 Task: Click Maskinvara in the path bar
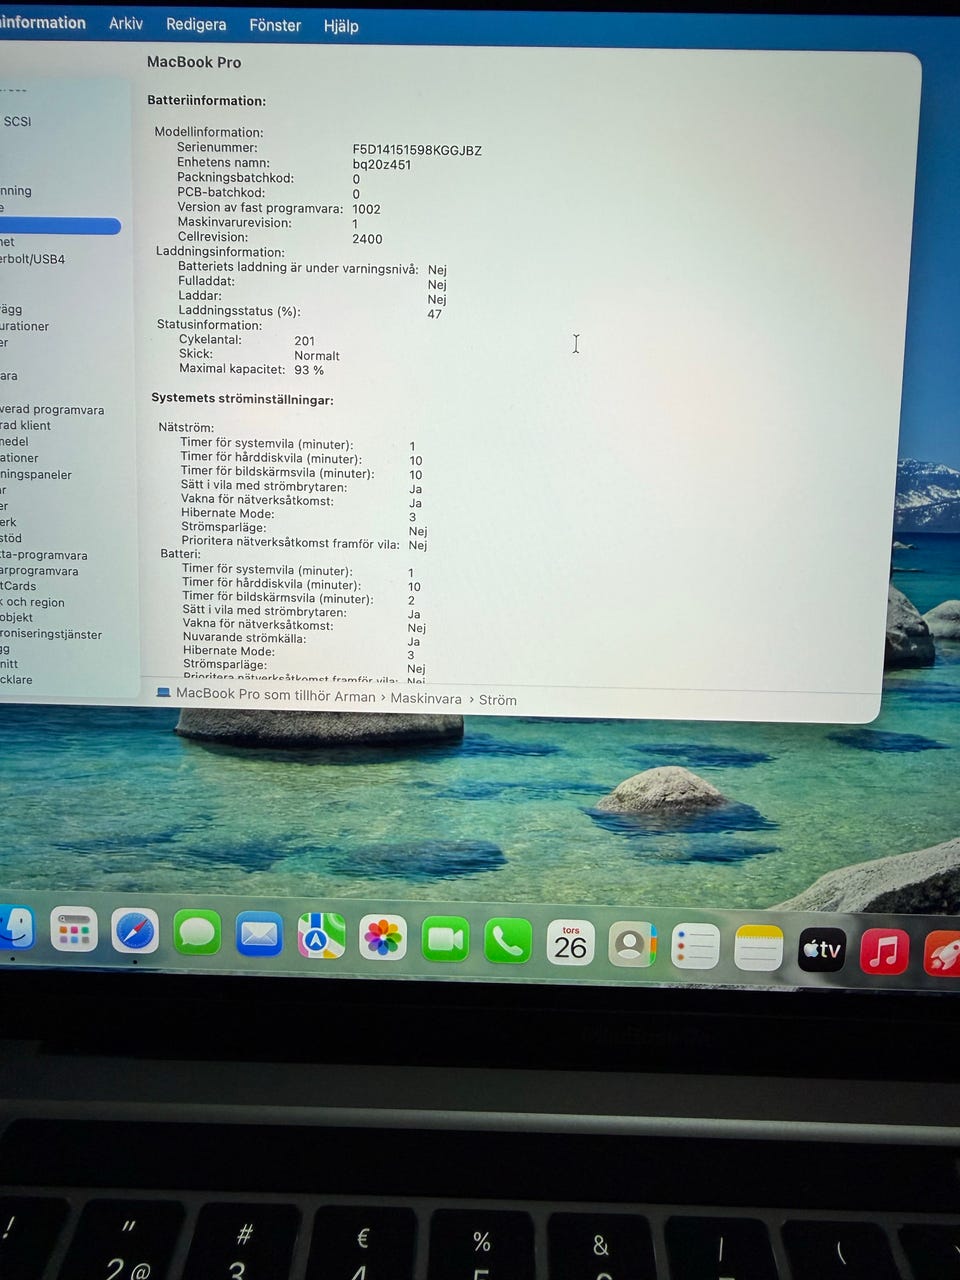click(426, 698)
